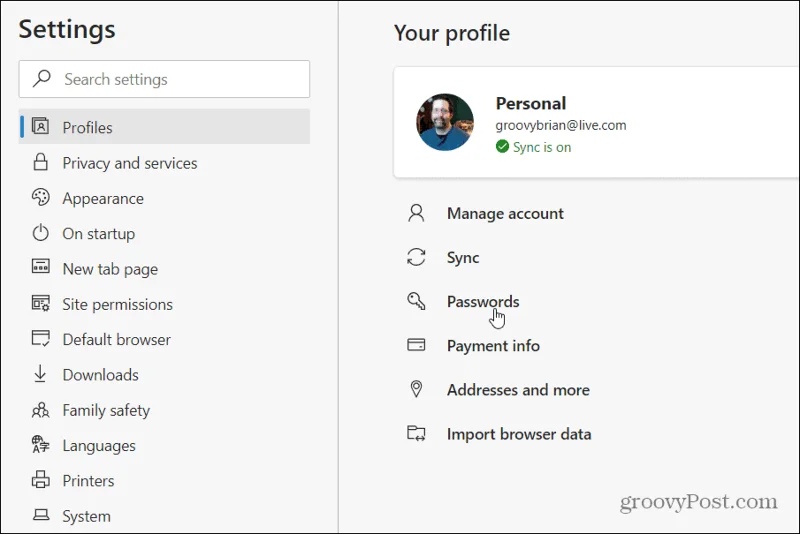Image resolution: width=800 pixels, height=534 pixels.
Task: Open Sync options
Action: pyautogui.click(x=463, y=258)
